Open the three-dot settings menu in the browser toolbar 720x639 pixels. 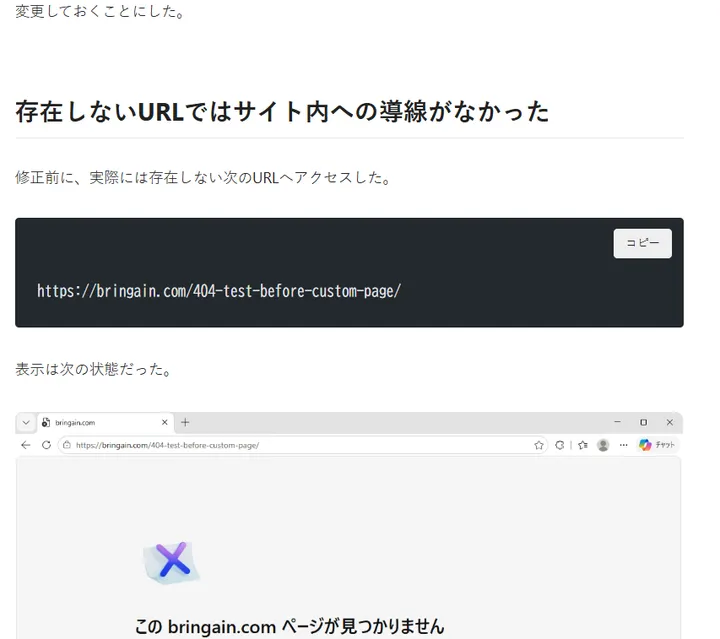[x=623, y=445]
